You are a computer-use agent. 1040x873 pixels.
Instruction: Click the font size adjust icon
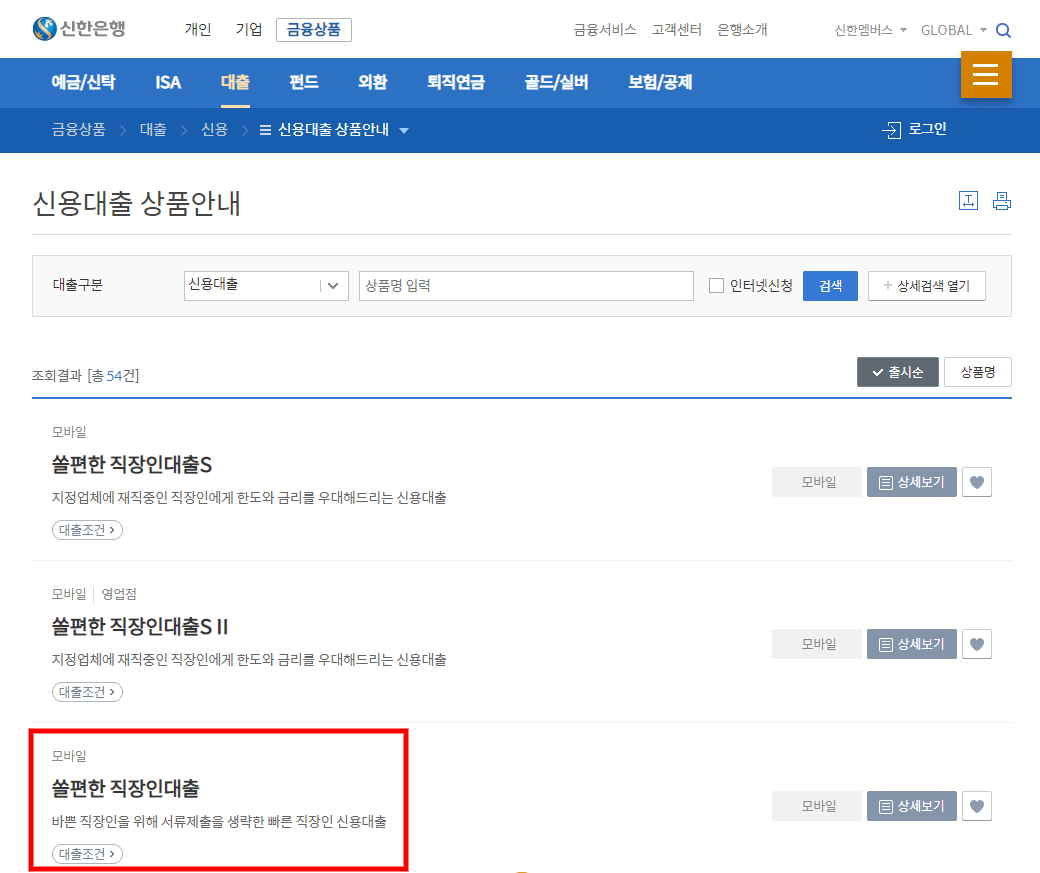click(x=968, y=200)
